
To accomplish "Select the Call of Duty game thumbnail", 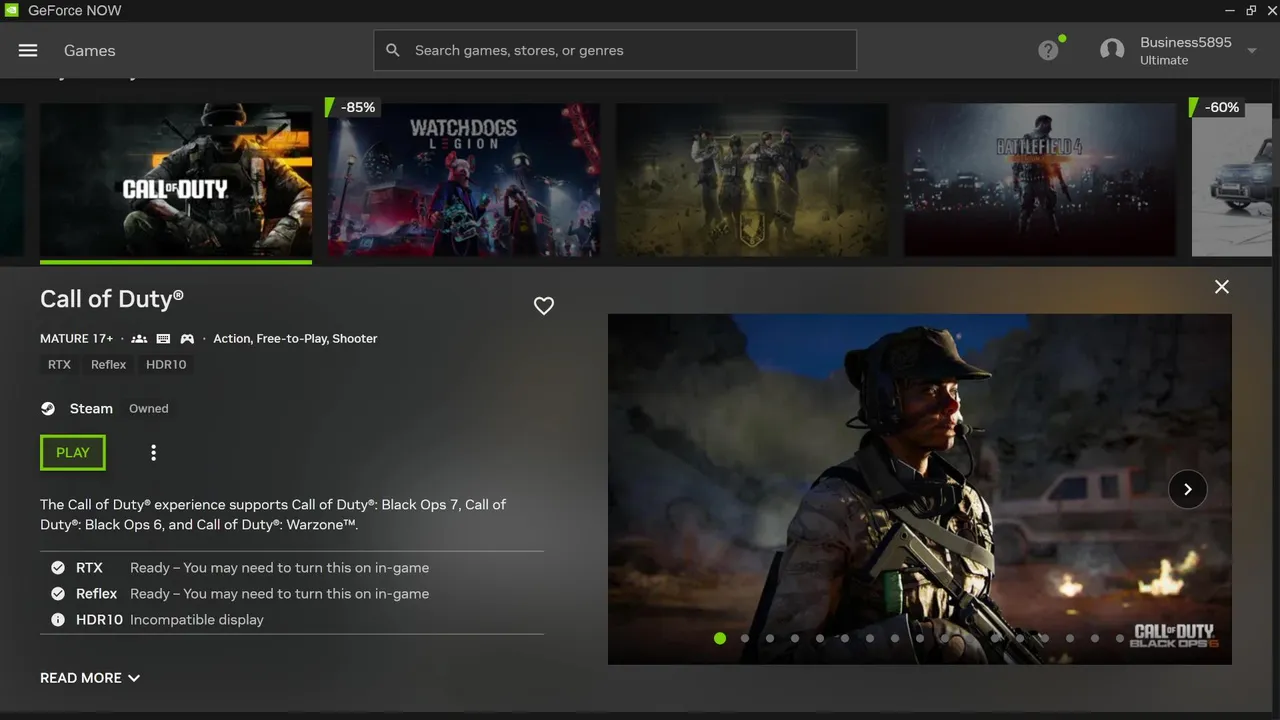I will coord(176,181).
